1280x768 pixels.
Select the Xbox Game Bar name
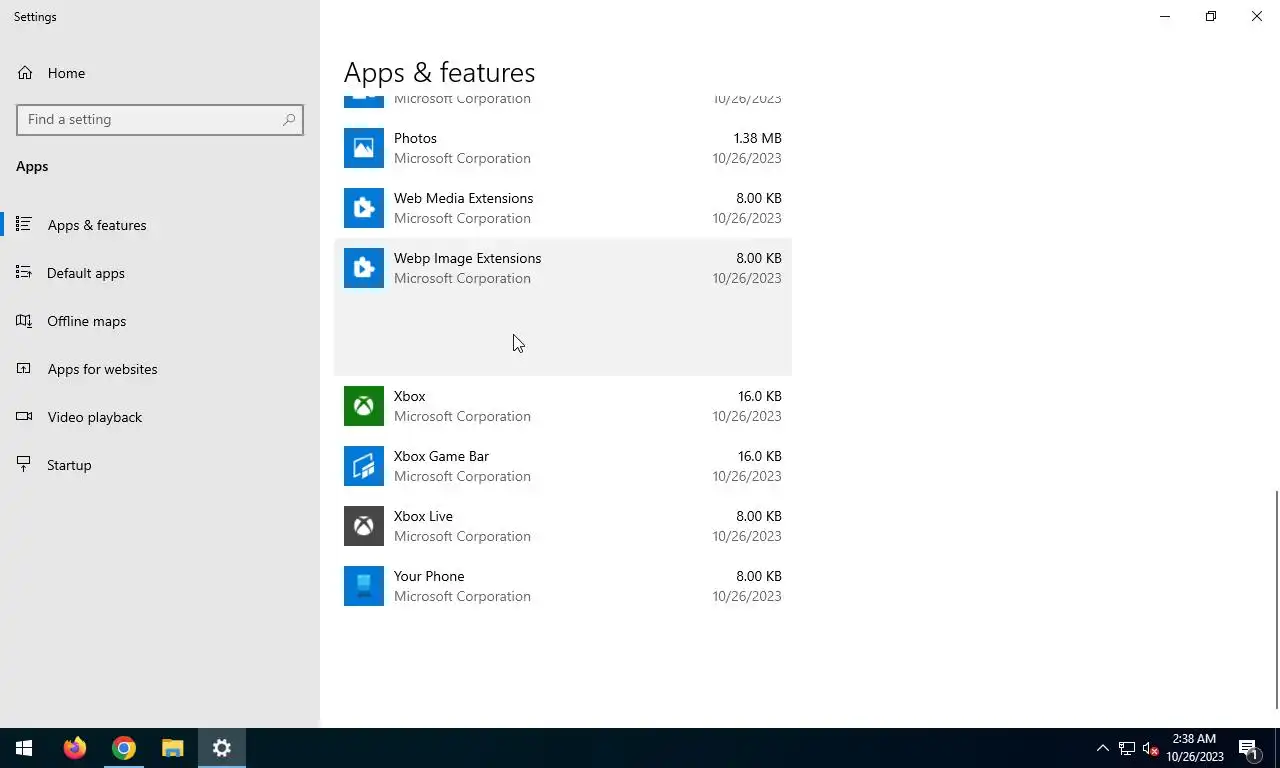point(441,456)
